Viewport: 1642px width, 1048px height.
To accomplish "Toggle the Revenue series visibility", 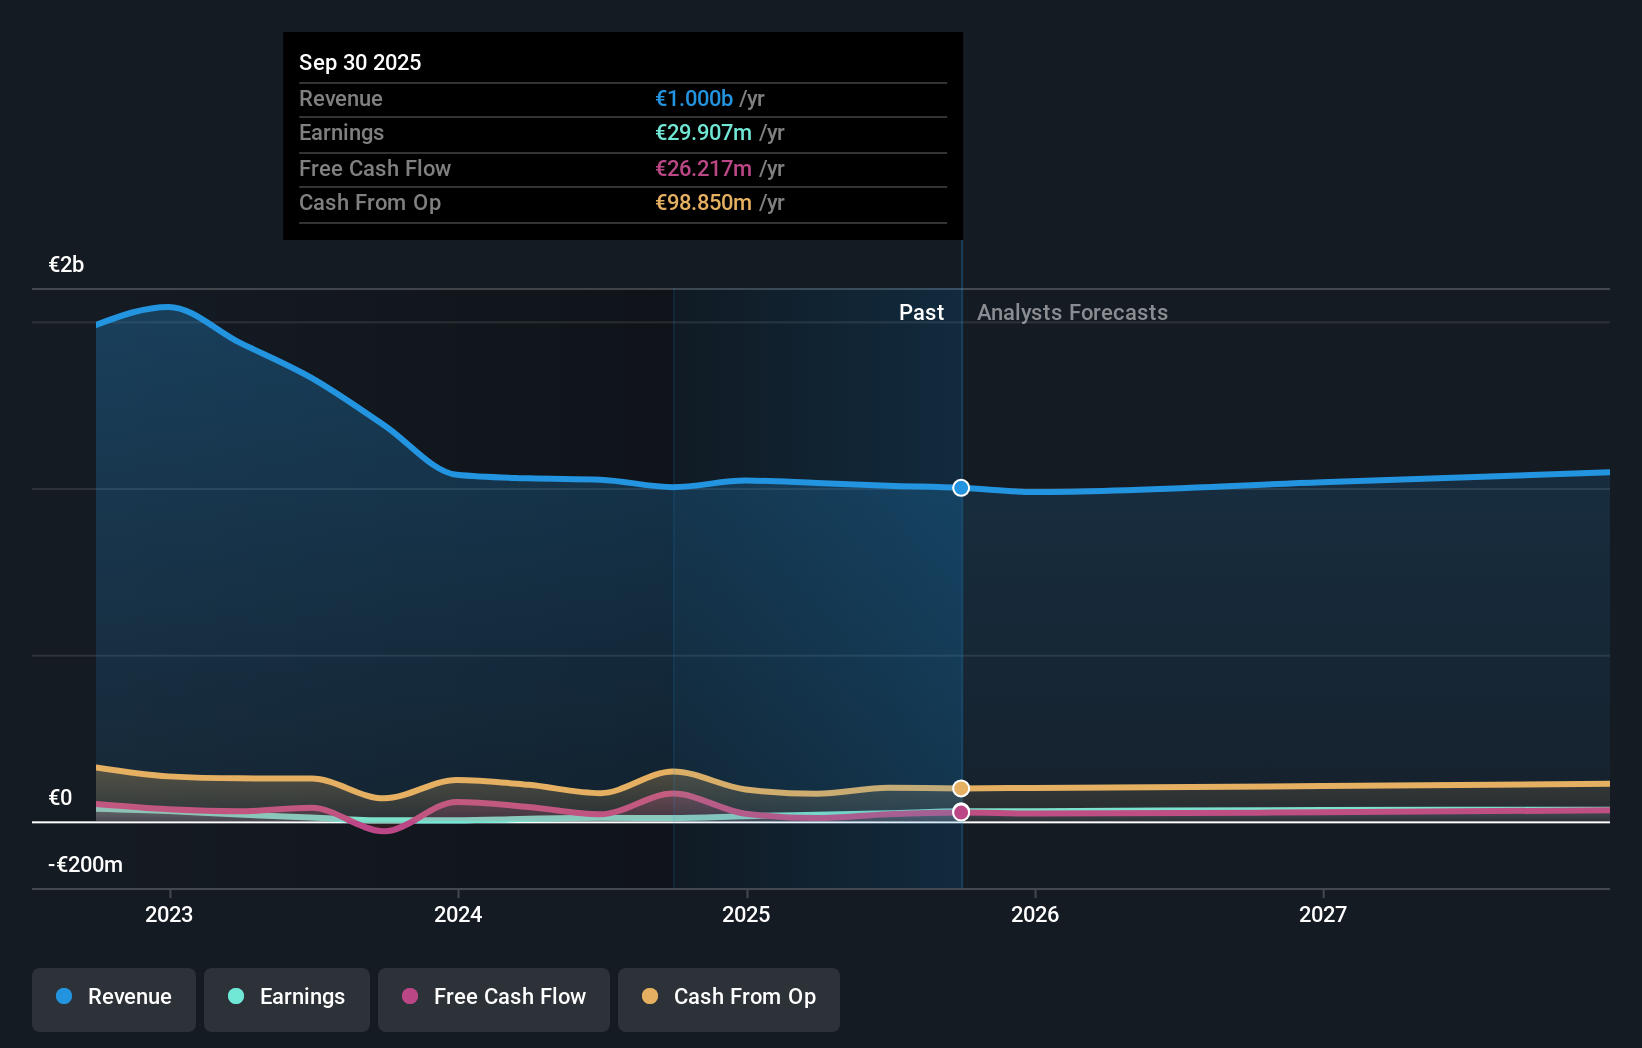I will click(113, 997).
